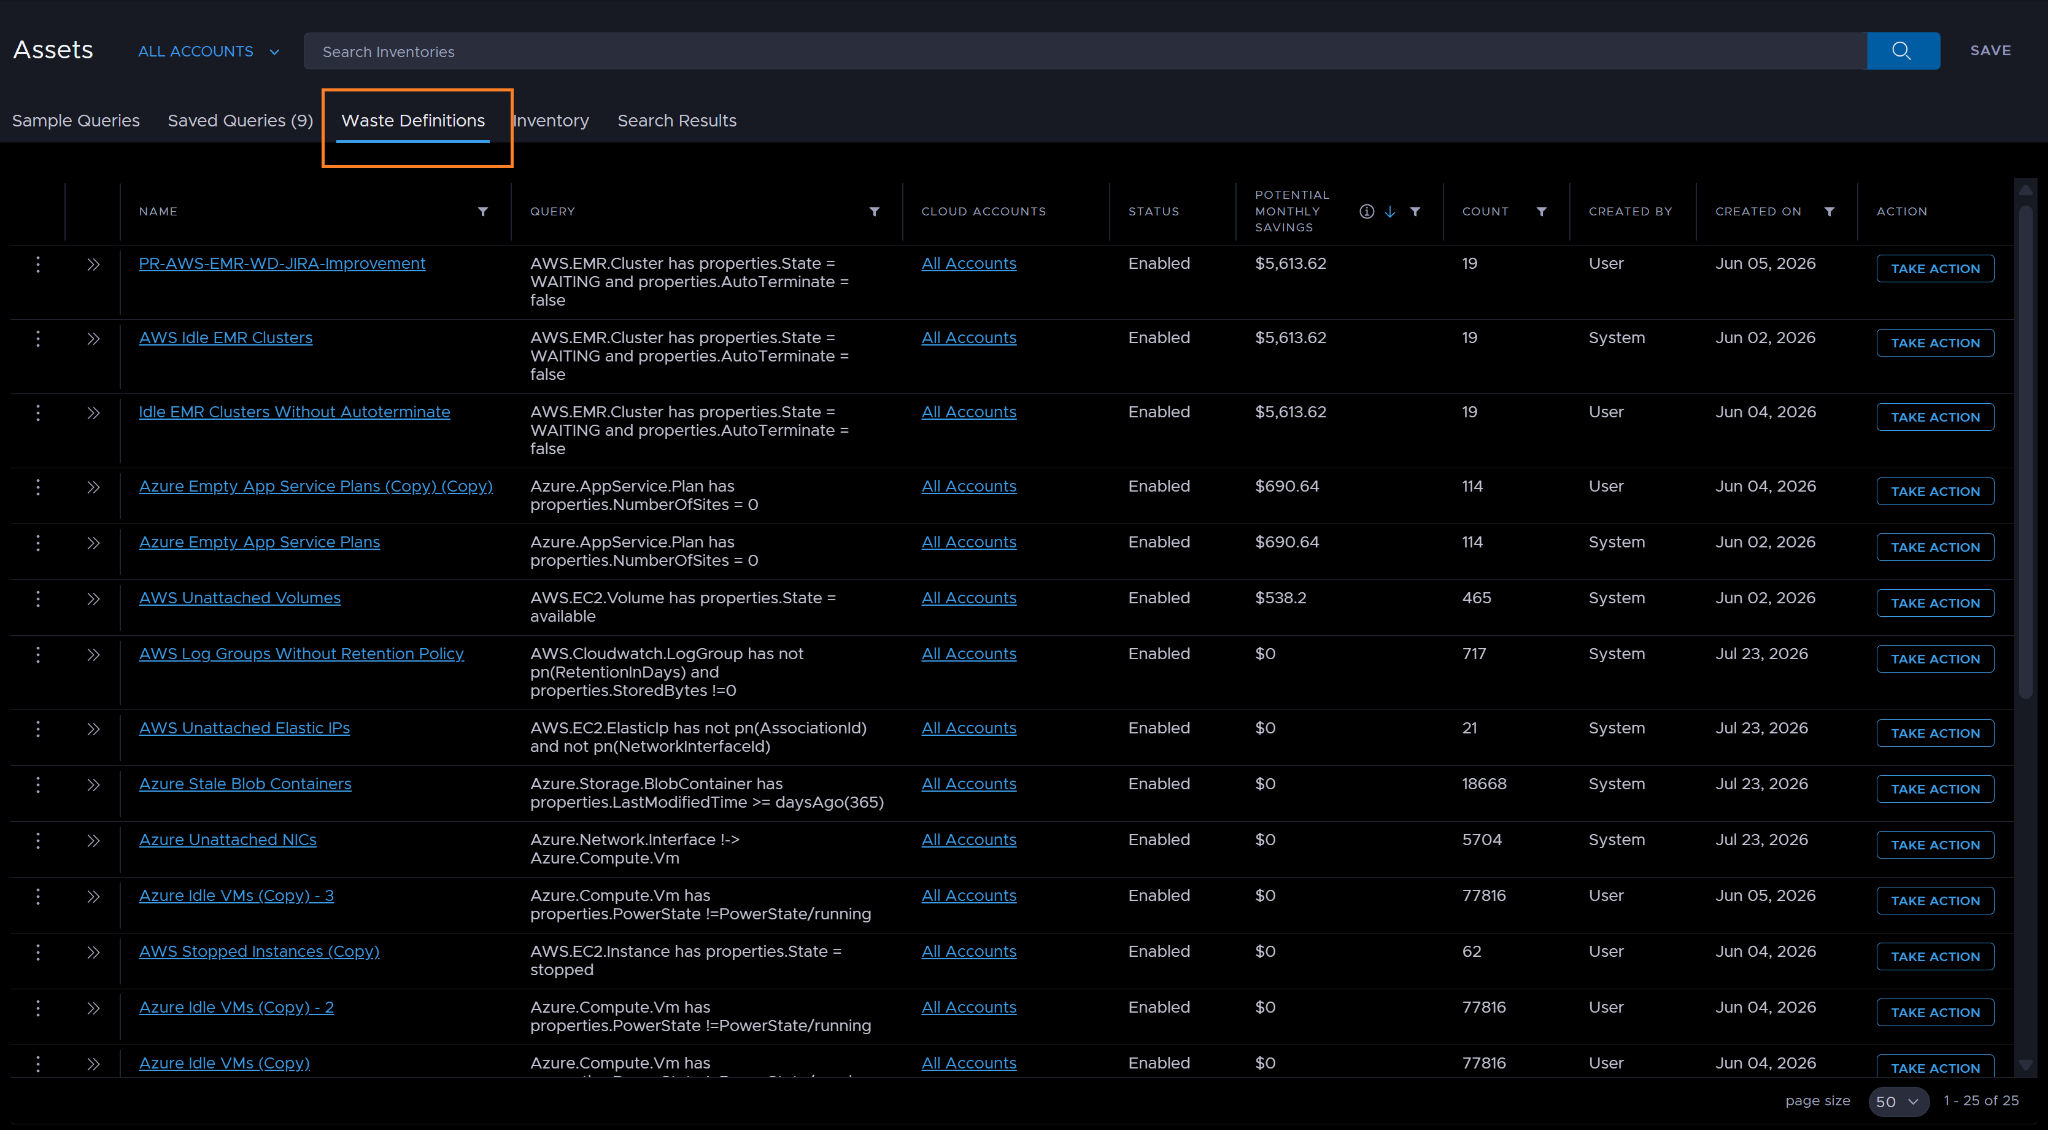Open kebab menu for AWS Idle EMR Clusters
The width and height of the screenshot is (2048, 1130).
click(x=38, y=338)
